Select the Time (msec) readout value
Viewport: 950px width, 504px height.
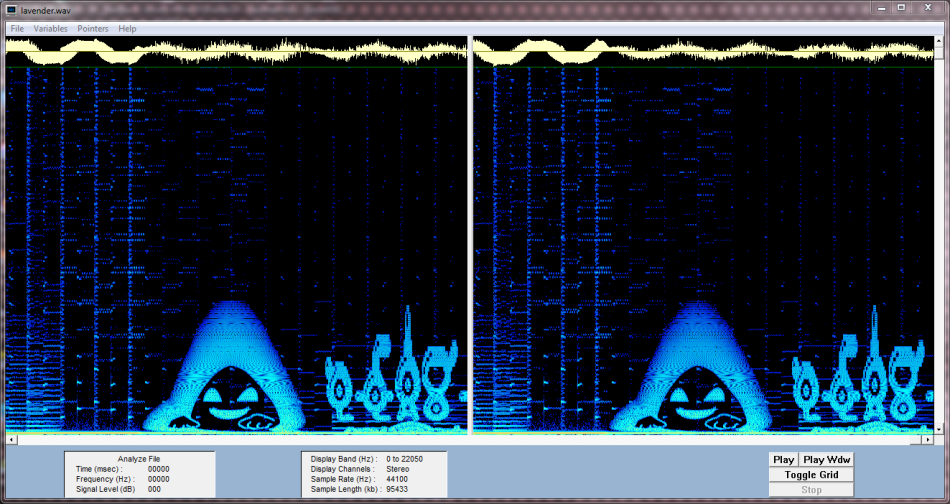coord(159,469)
